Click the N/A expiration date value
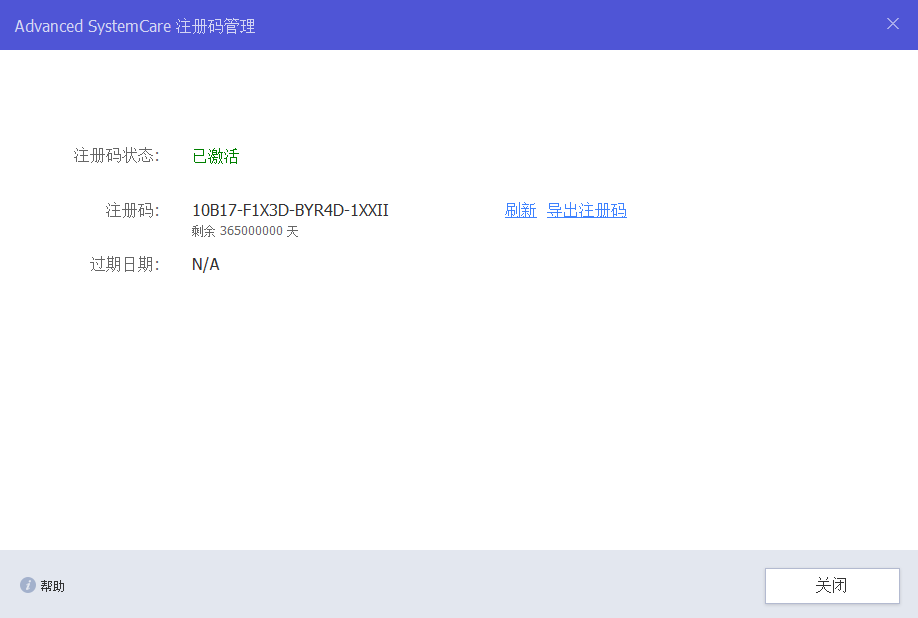Image resolution: width=918 pixels, height=618 pixels. [205, 265]
